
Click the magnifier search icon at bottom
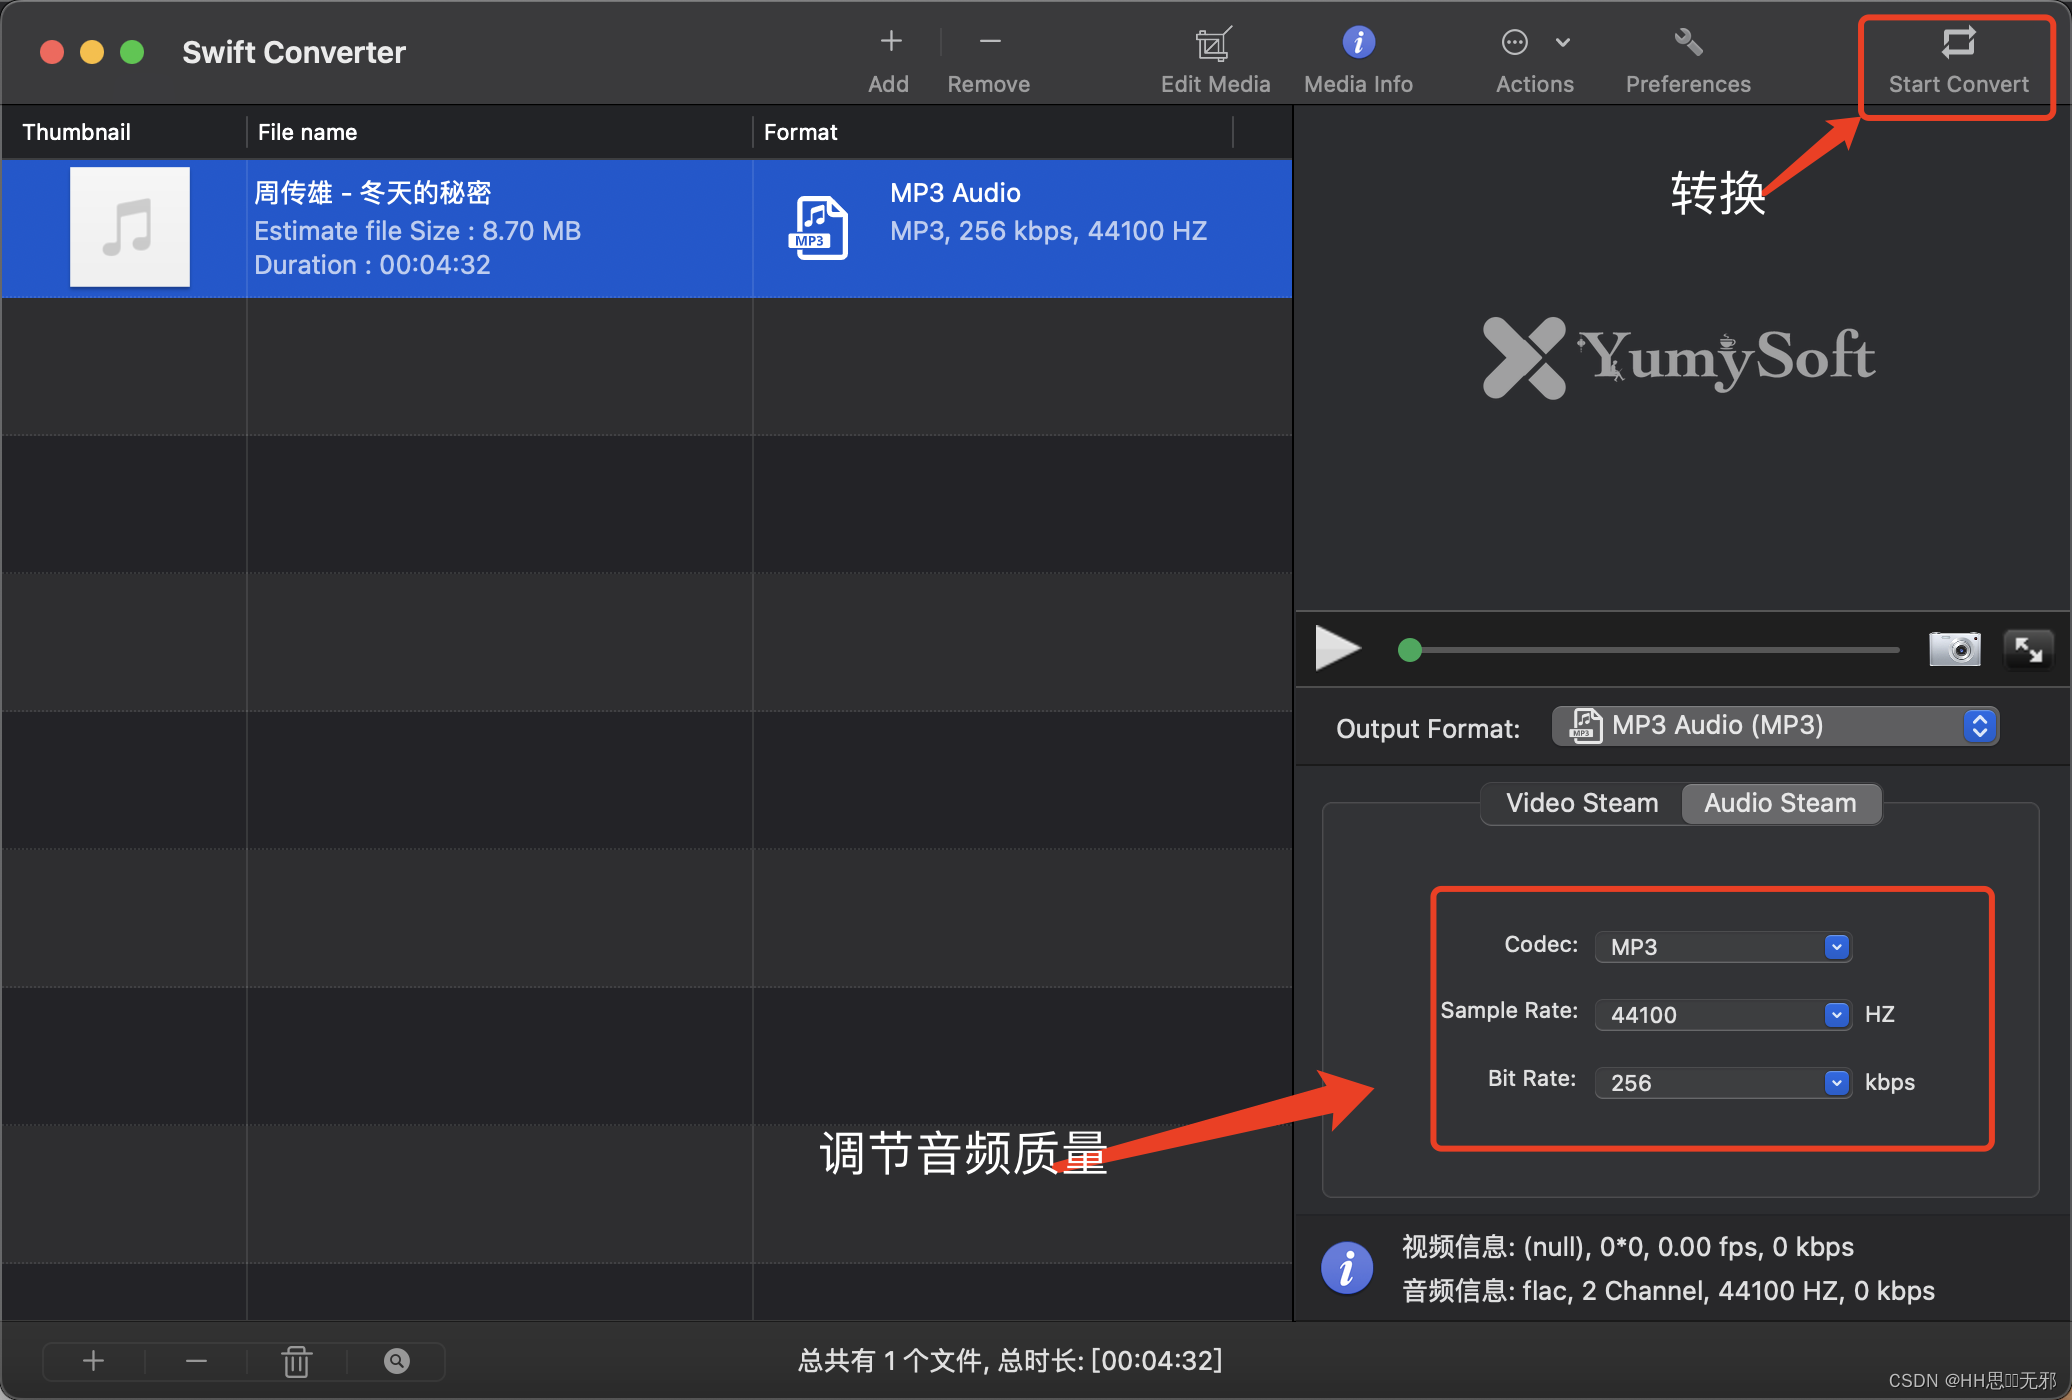click(x=396, y=1361)
